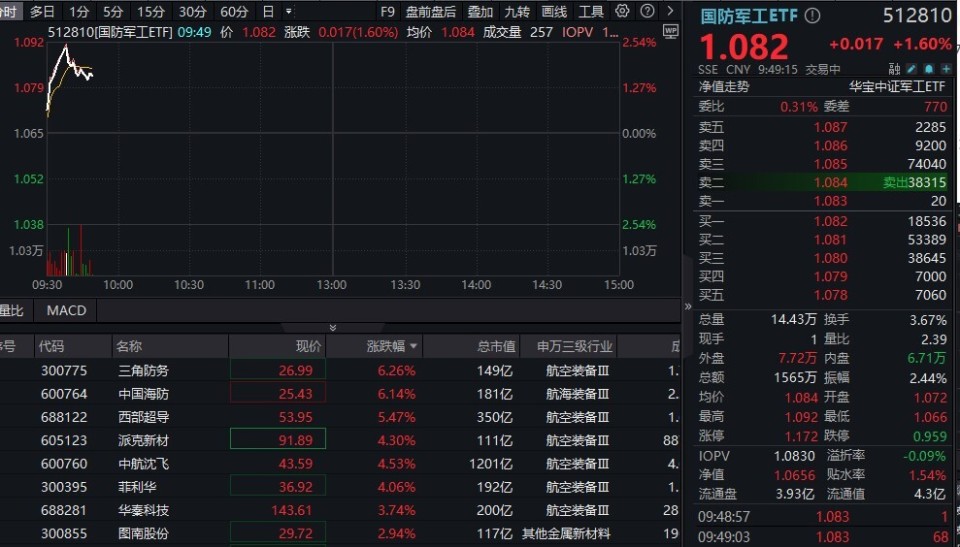Select the MACD indicator tab

pos(66,311)
